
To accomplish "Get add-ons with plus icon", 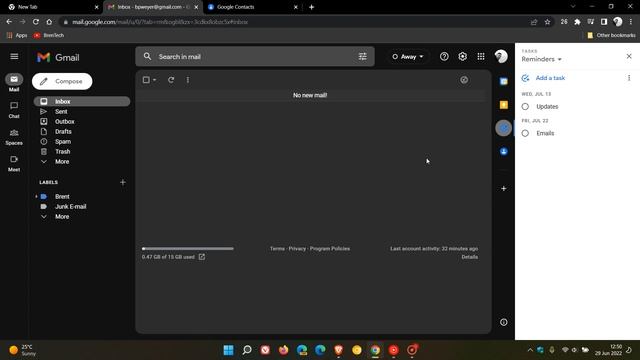I will pyautogui.click(x=504, y=189).
